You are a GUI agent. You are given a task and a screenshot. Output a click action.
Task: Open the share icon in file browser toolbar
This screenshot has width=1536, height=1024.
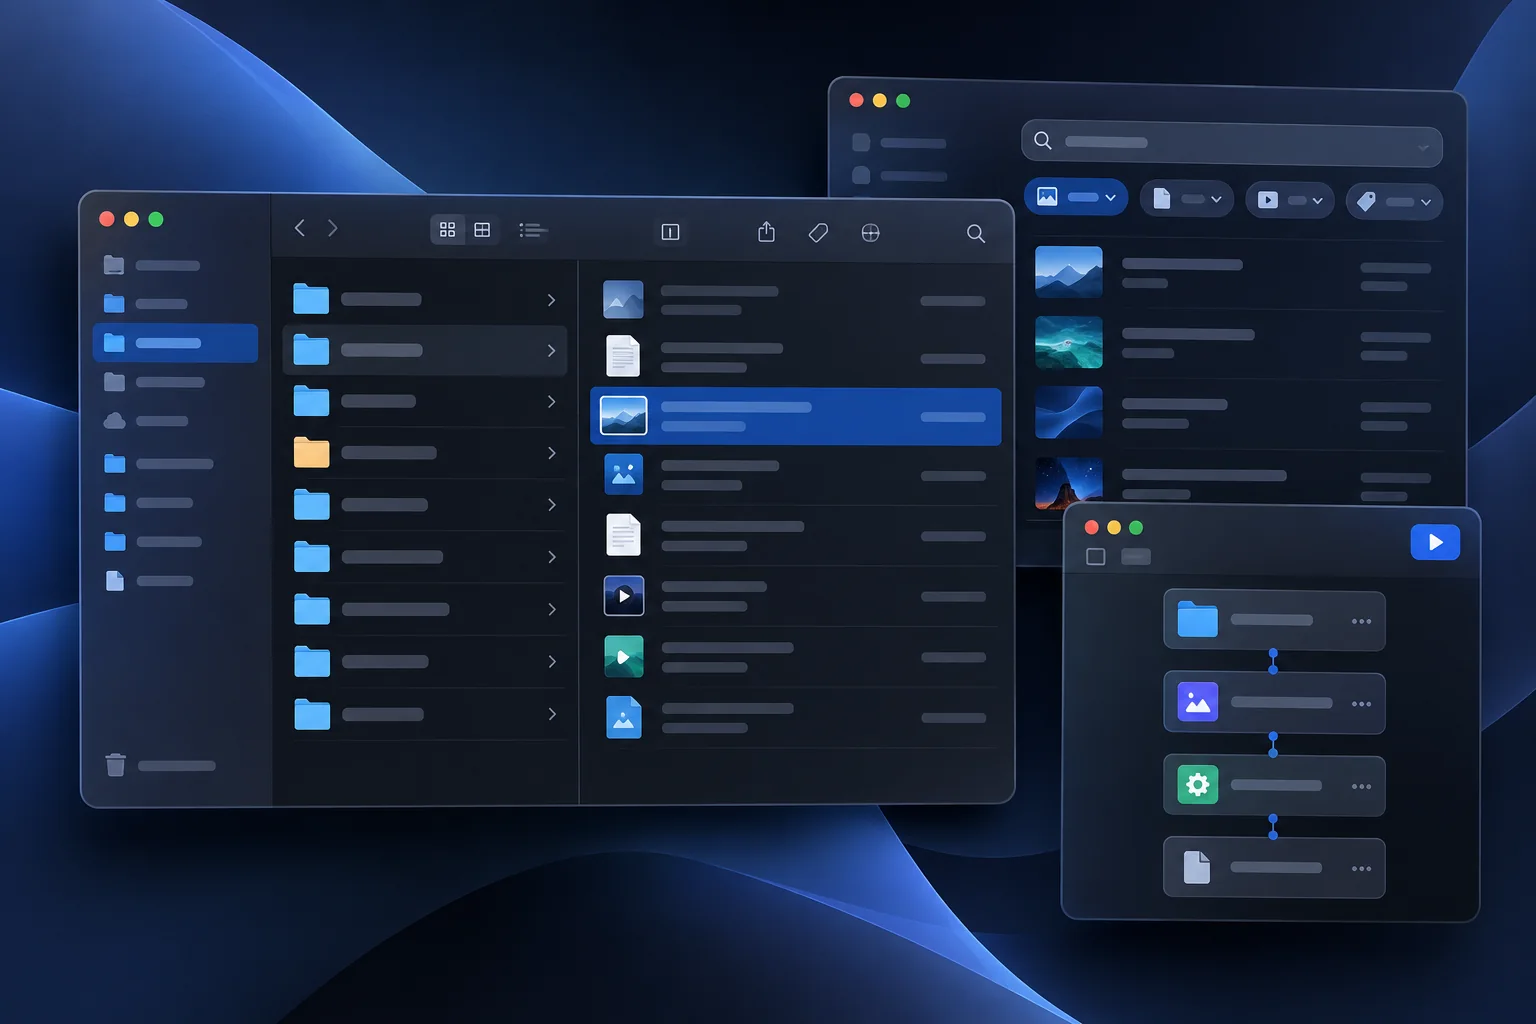[766, 232]
